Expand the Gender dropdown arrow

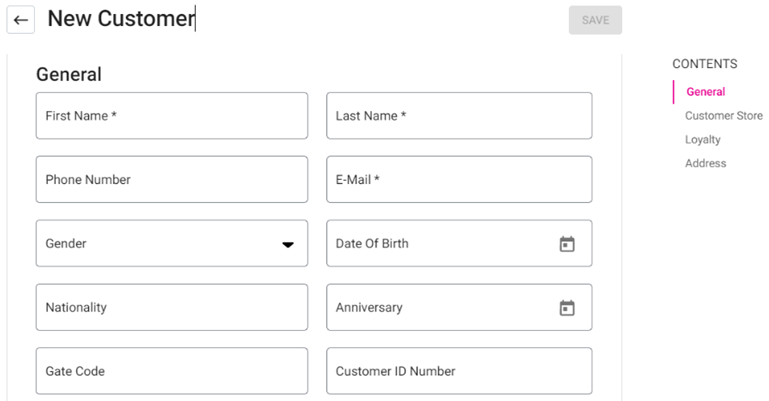[x=288, y=244]
